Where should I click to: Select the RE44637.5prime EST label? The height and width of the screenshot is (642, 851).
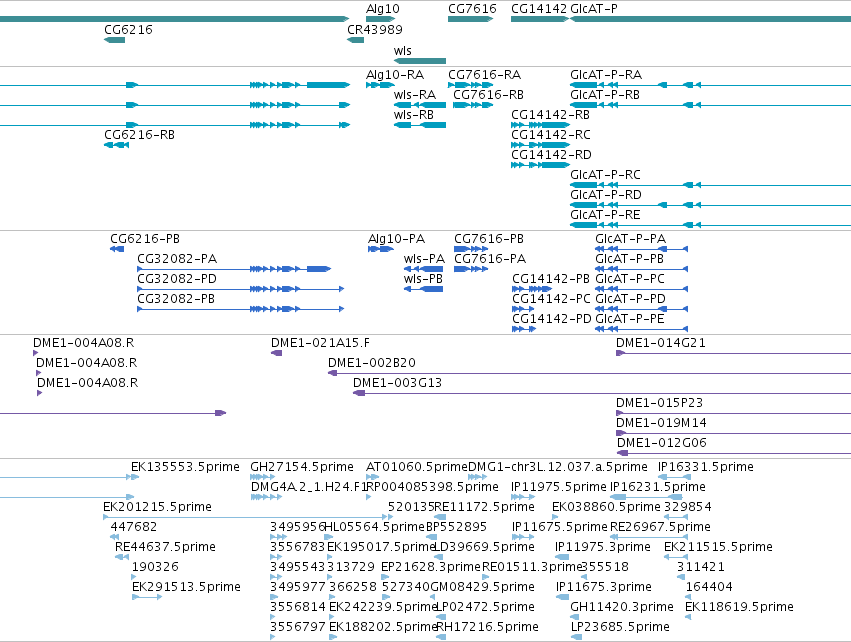(165, 547)
